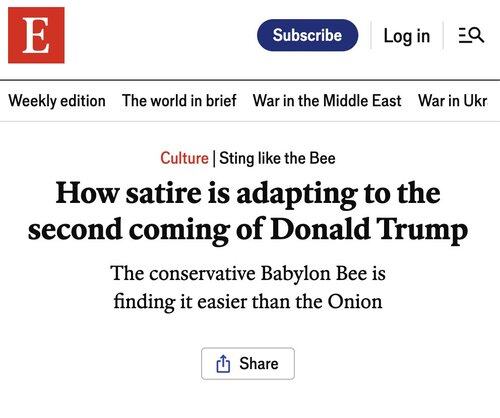Click the blue Subscribe button
Screen dimensions: 500x418
click(307, 35)
